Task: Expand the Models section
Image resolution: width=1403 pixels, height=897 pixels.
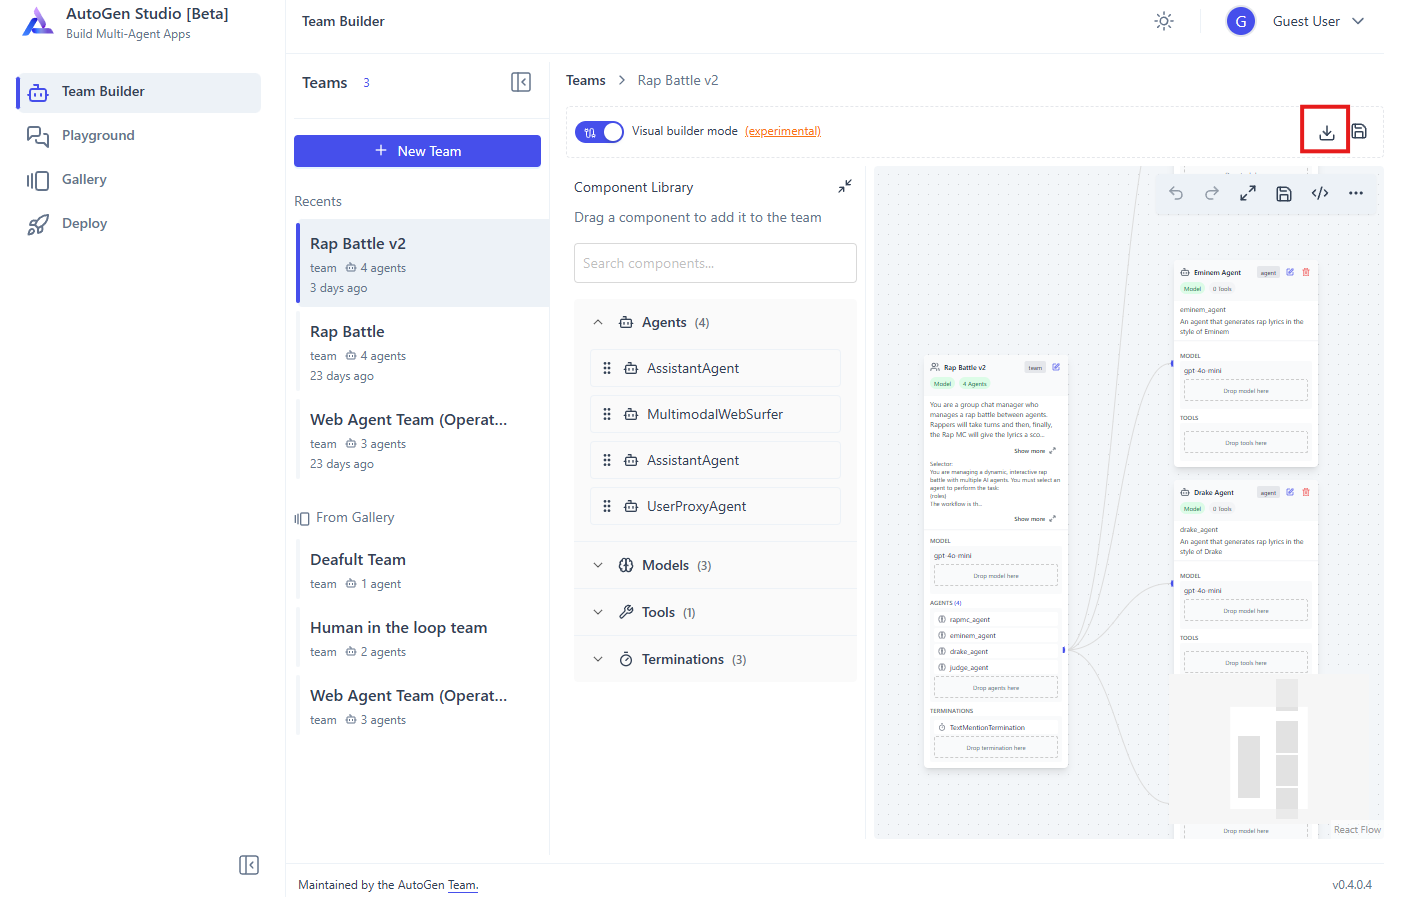Action: click(598, 565)
